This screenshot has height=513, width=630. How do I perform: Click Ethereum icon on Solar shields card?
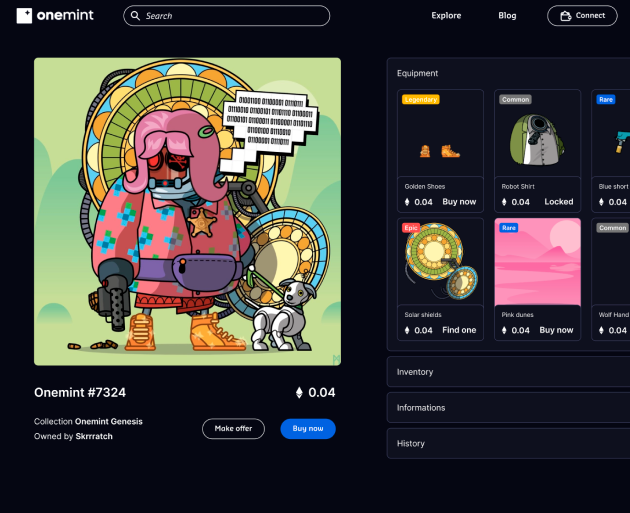(407, 330)
